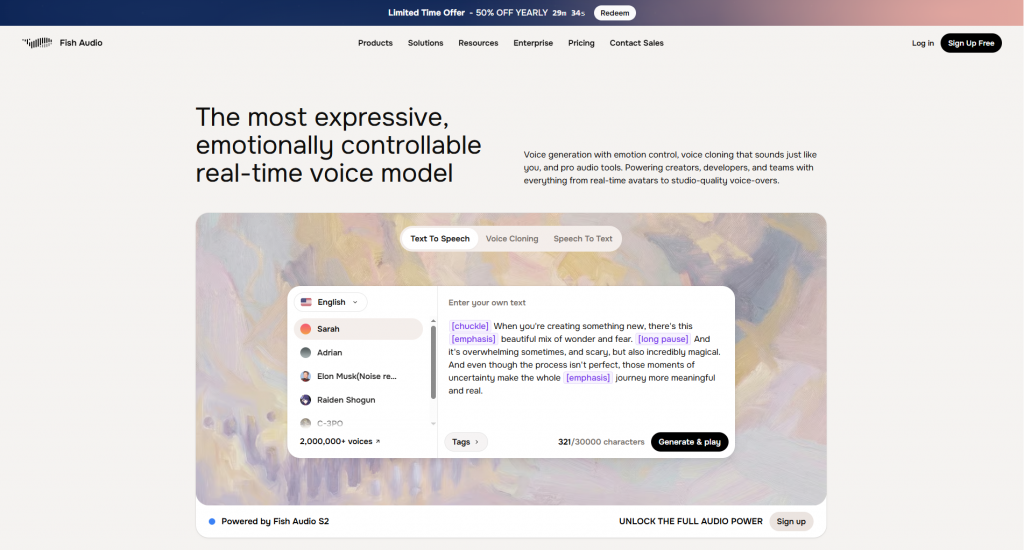Click the Fish Audio waveform logo

coord(37,42)
